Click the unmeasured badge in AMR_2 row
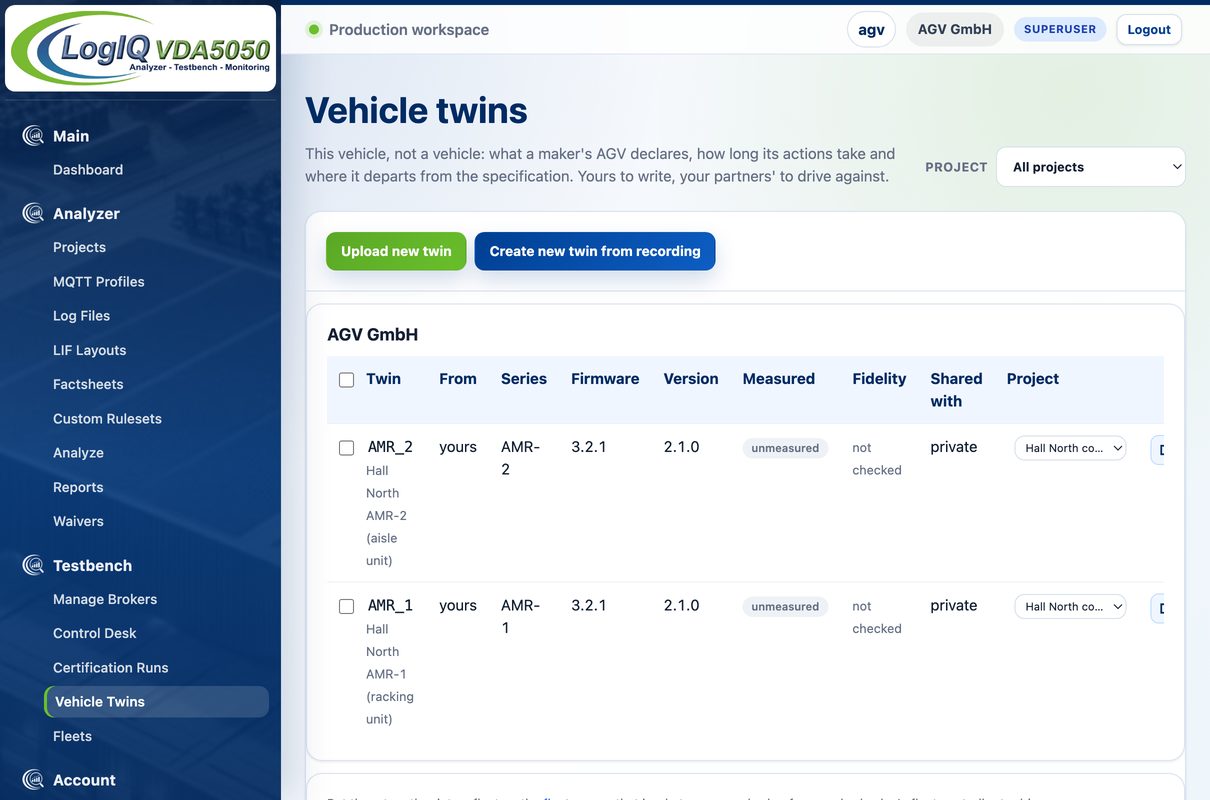1210x800 pixels. coord(785,448)
